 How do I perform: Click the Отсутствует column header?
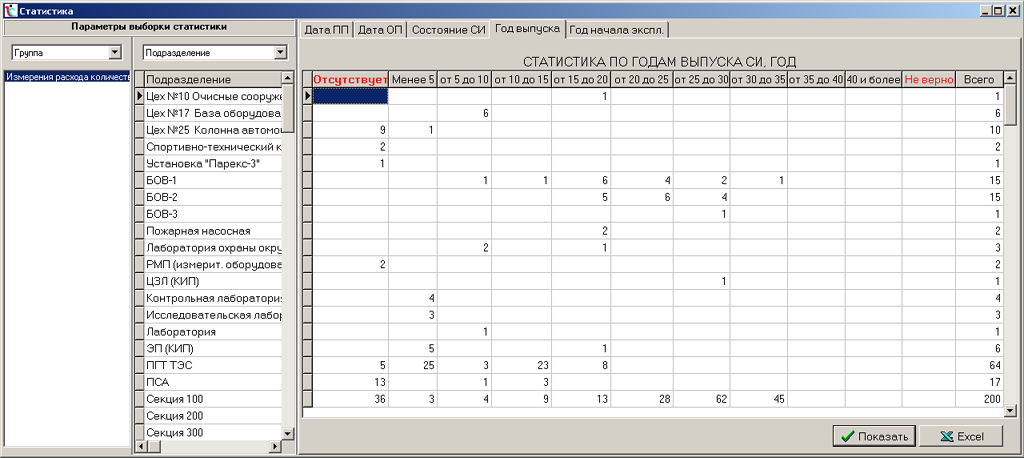[x=350, y=79]
